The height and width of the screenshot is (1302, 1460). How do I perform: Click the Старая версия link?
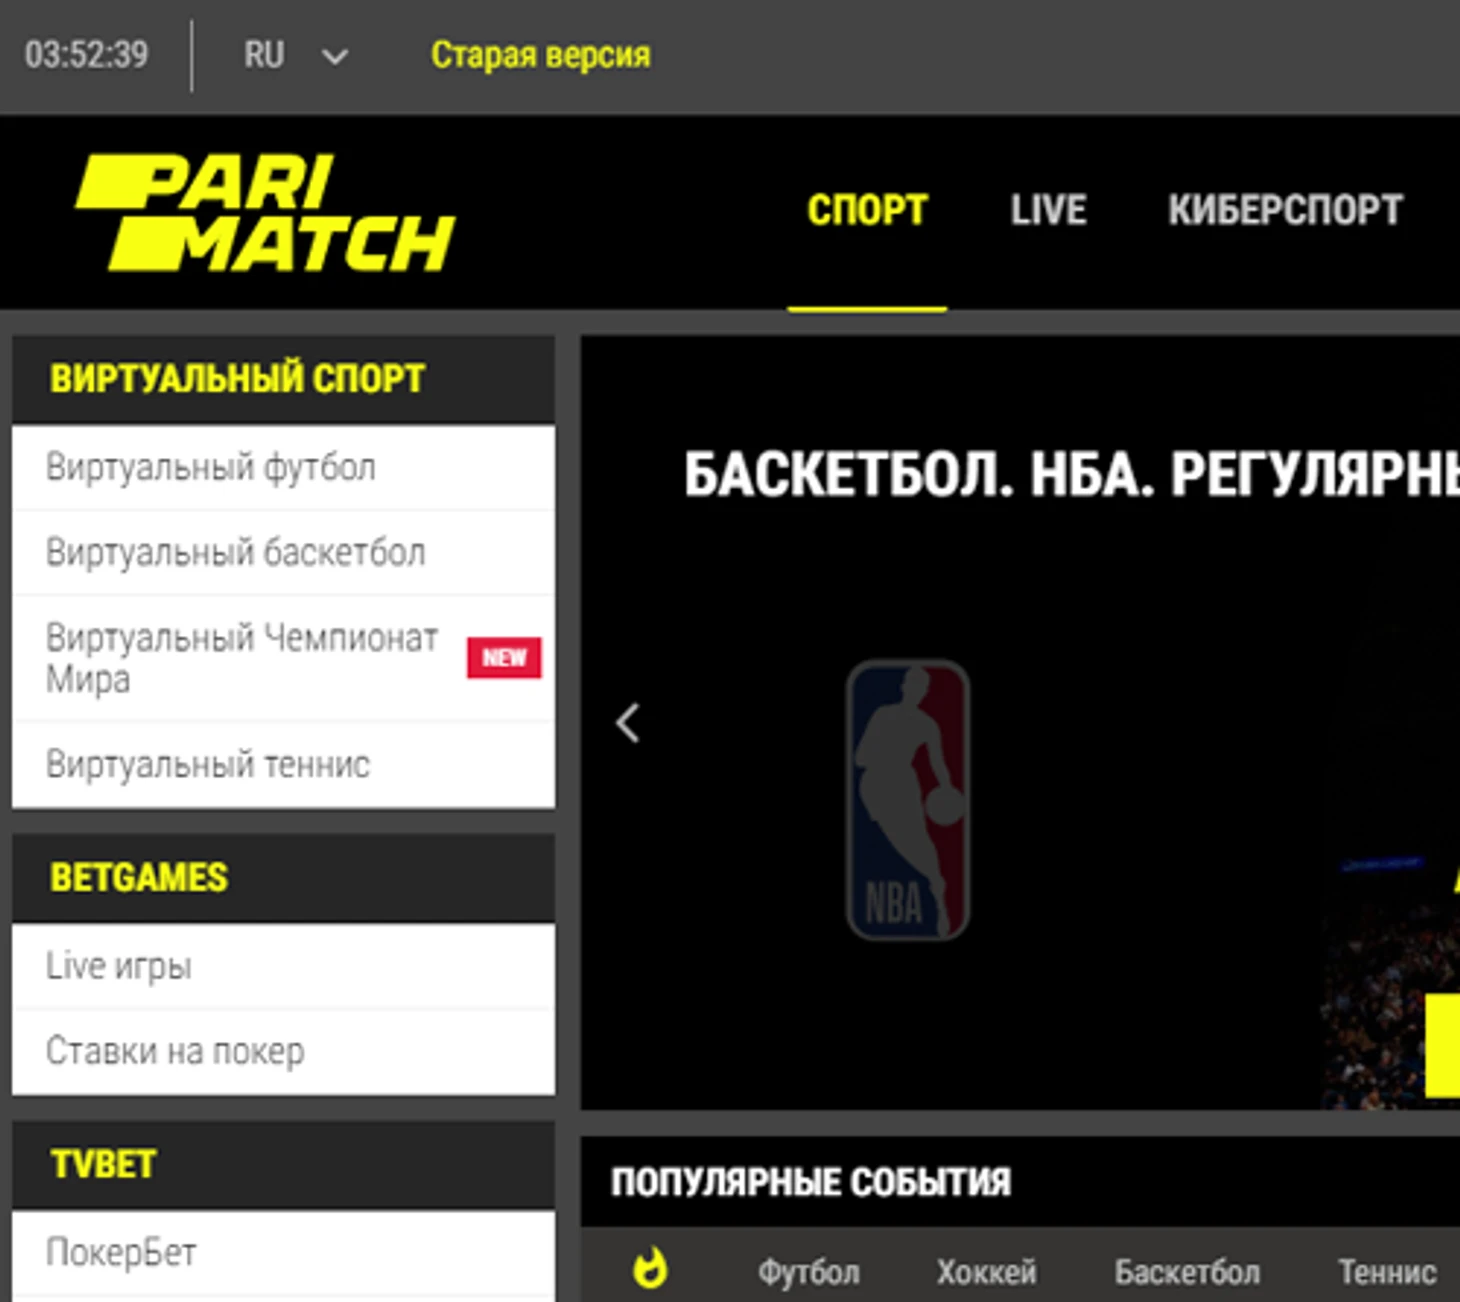540,55
